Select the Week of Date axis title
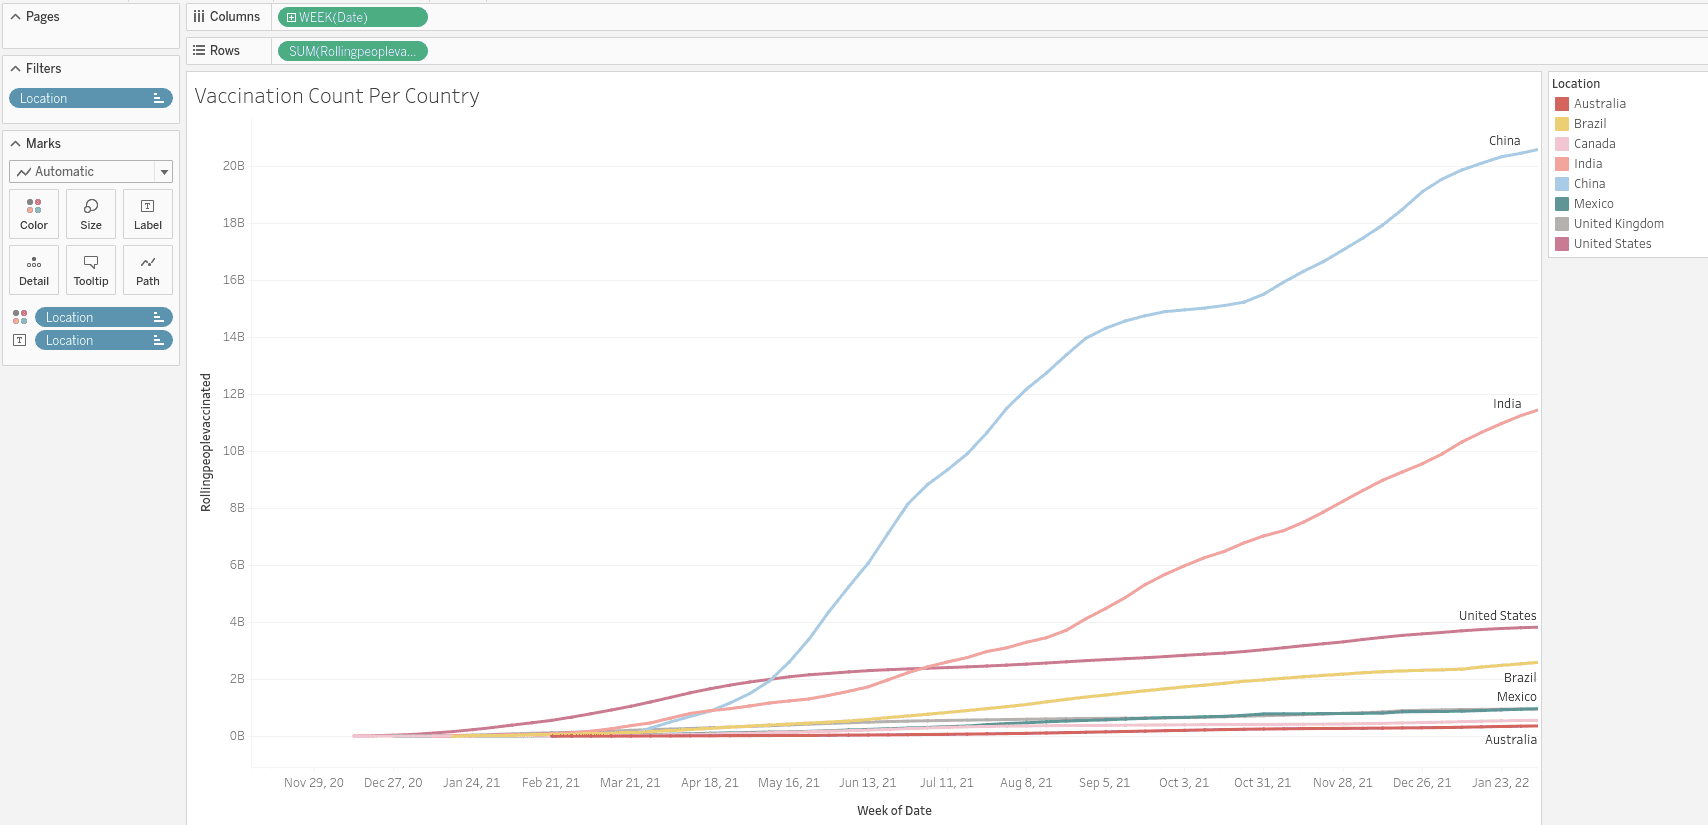 pos(894,811)
